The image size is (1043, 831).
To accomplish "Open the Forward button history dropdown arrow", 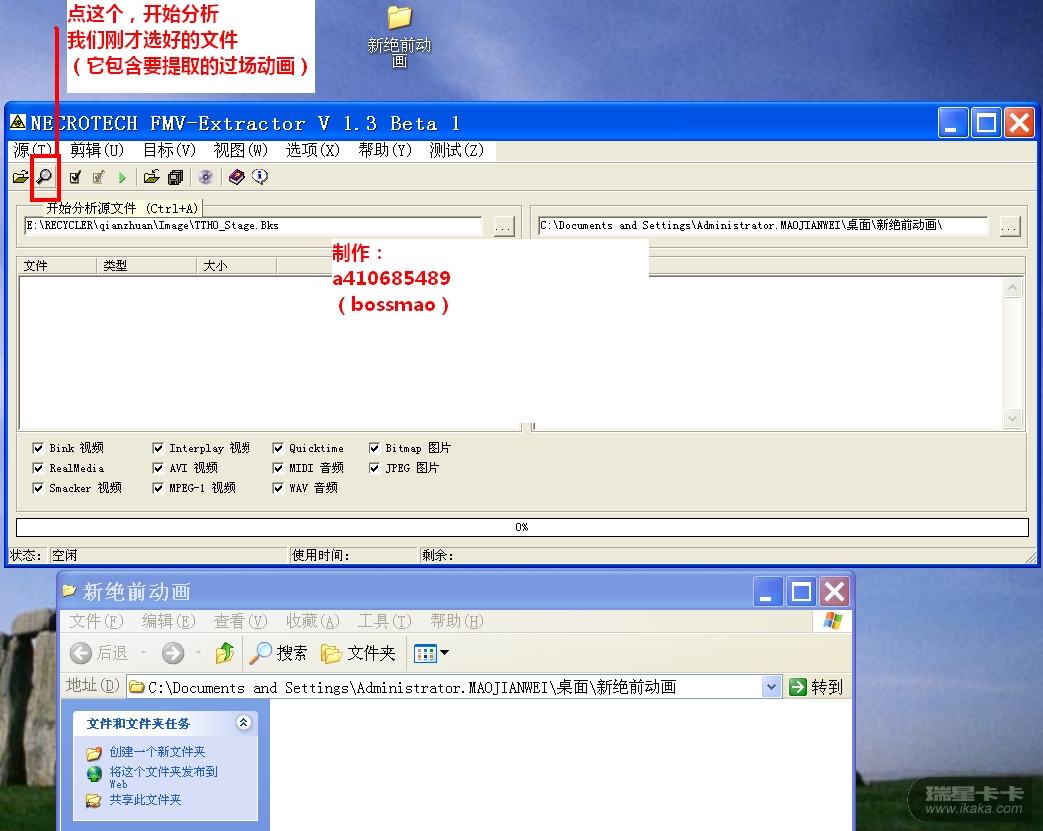I will [x=198, y=653].
